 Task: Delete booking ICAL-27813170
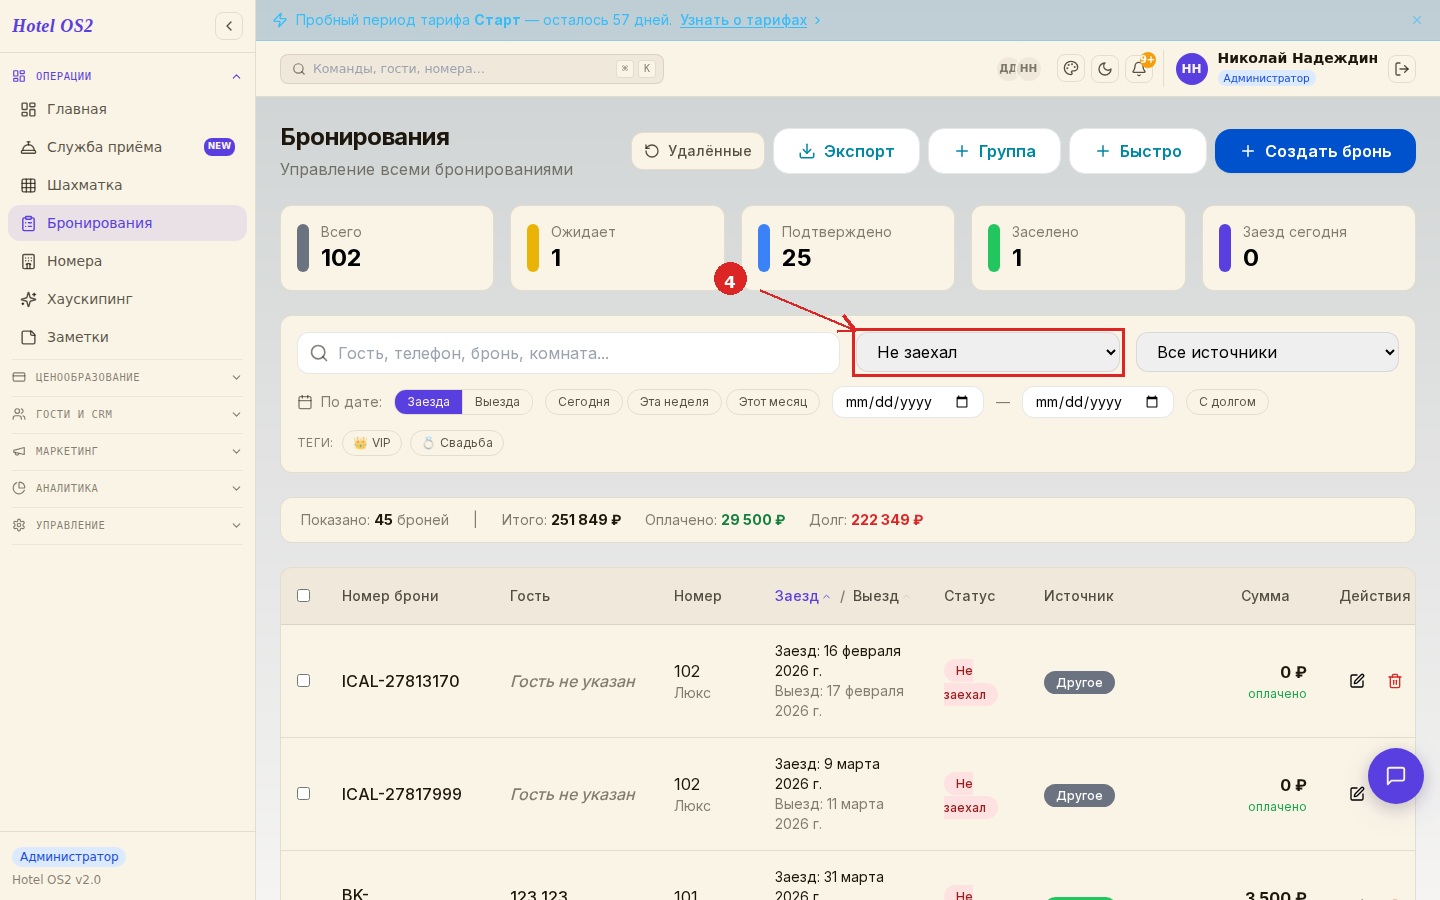coord(1395,681)
